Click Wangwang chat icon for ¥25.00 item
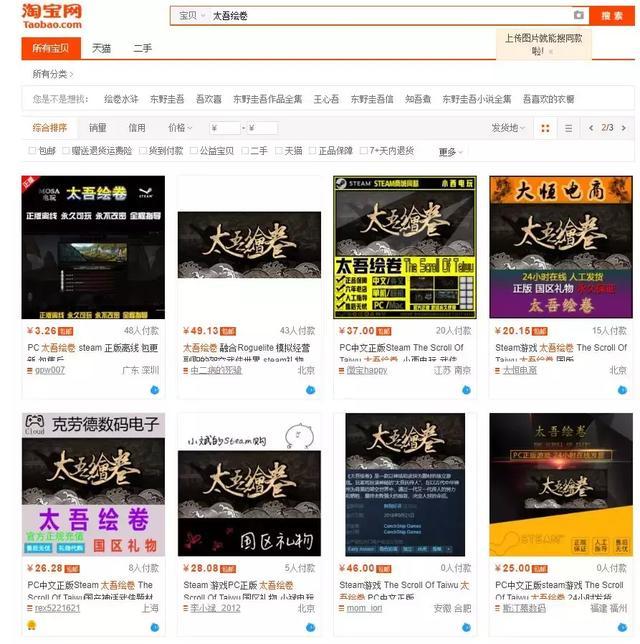Screen dimensions: 640x644 [x=623, y=627]
